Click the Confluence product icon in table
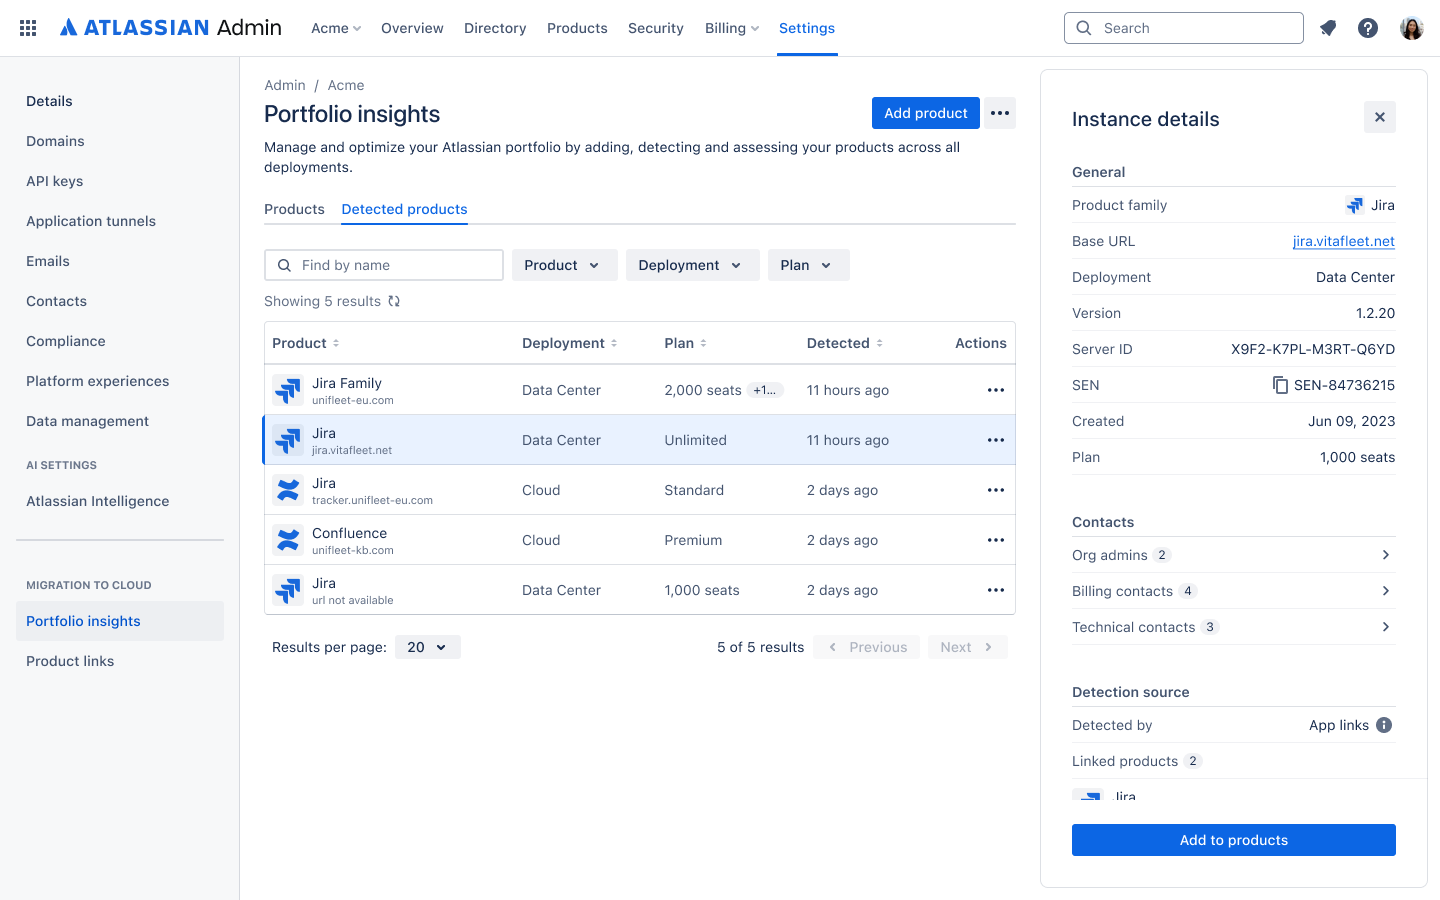The width and height of the screenshot is (1440, 900). pyautogui.click(x=288, y=540)
